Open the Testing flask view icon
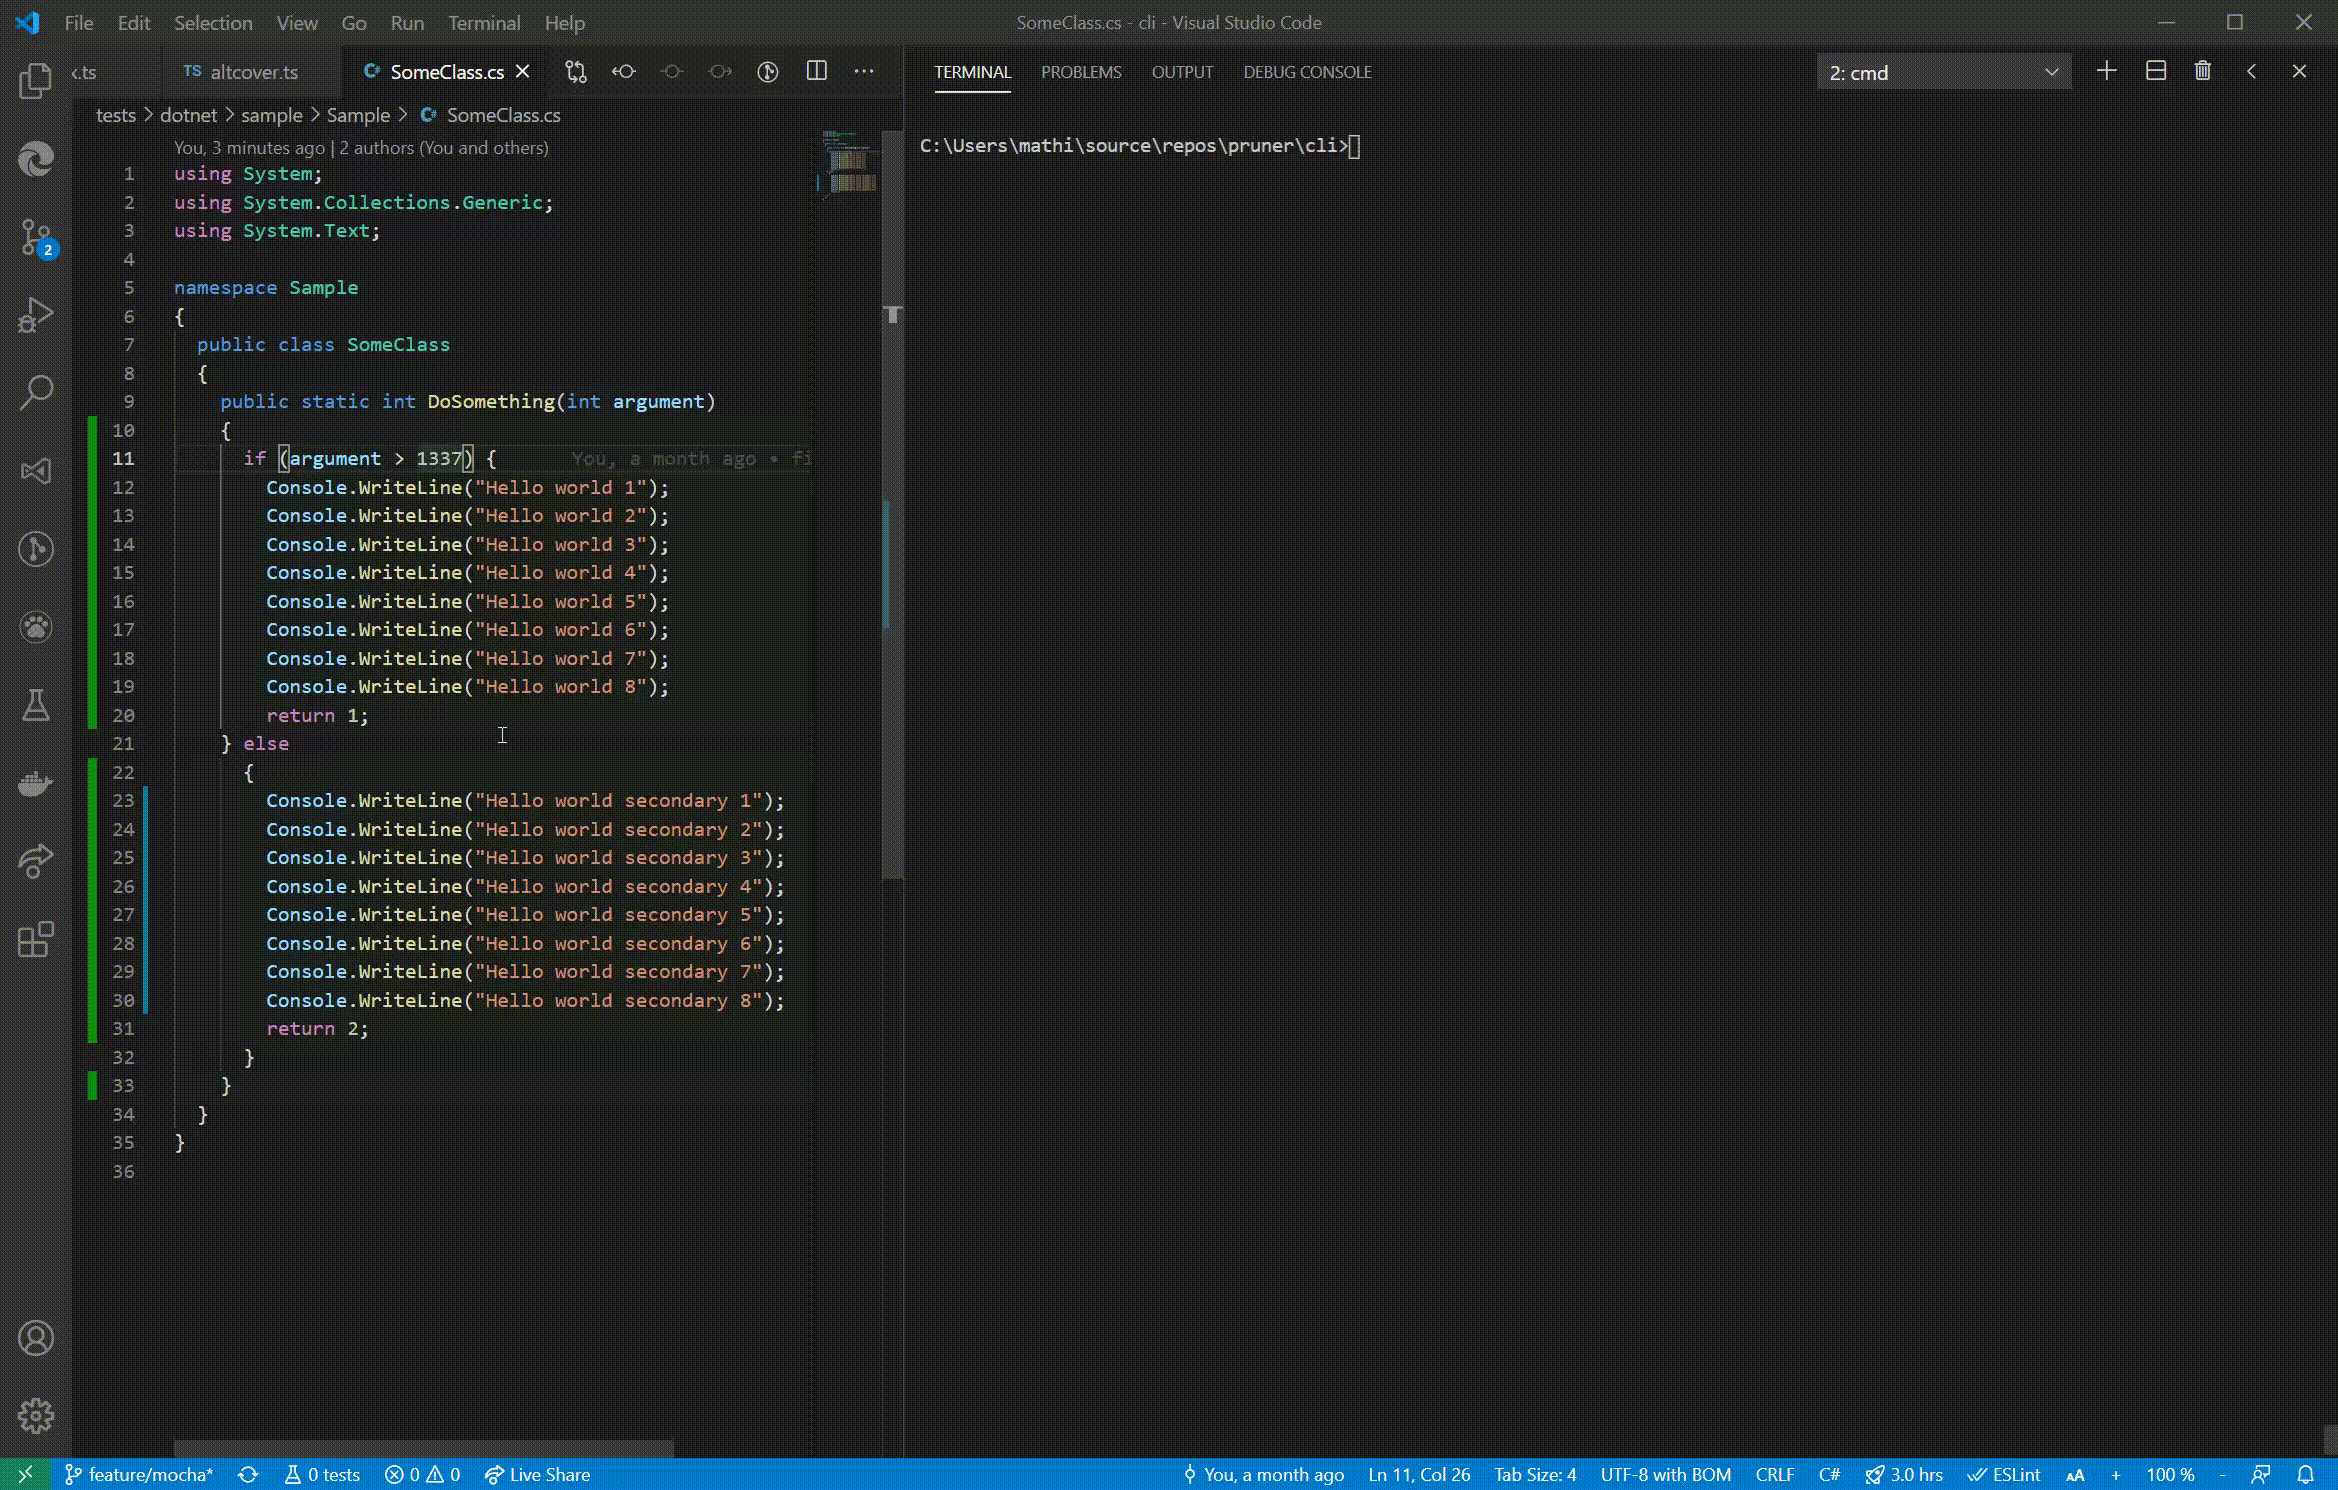Viewport: 2338px width, 1490px height. [x=36, y=705]
